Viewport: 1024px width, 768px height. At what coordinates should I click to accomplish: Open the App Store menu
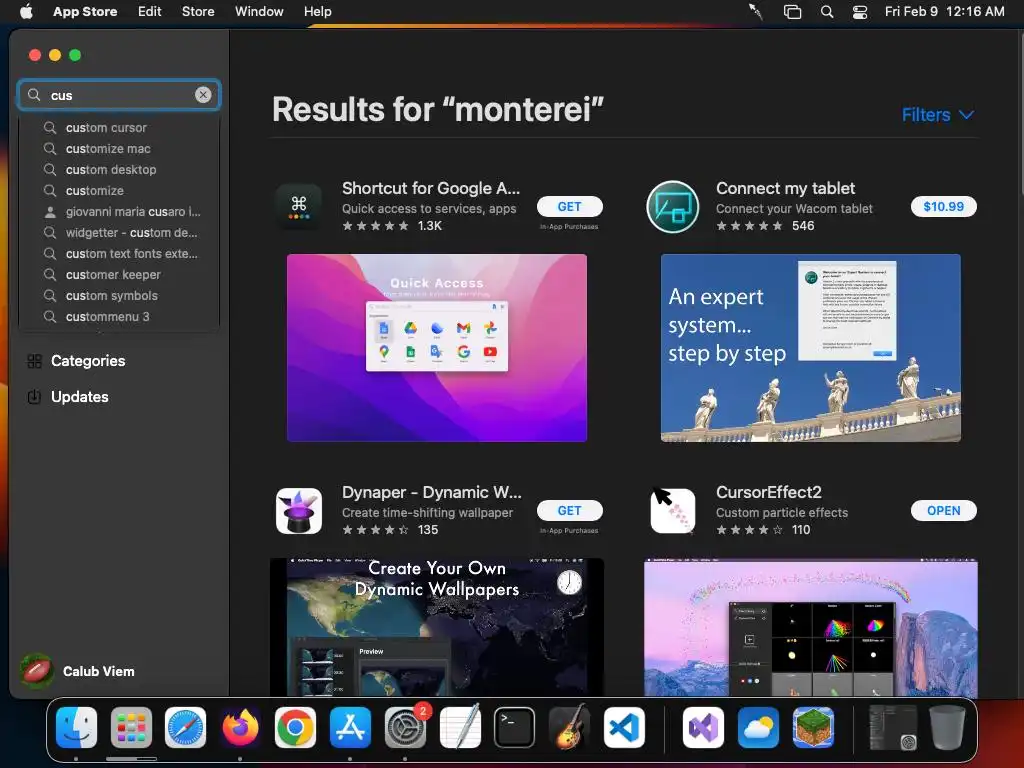85,12
